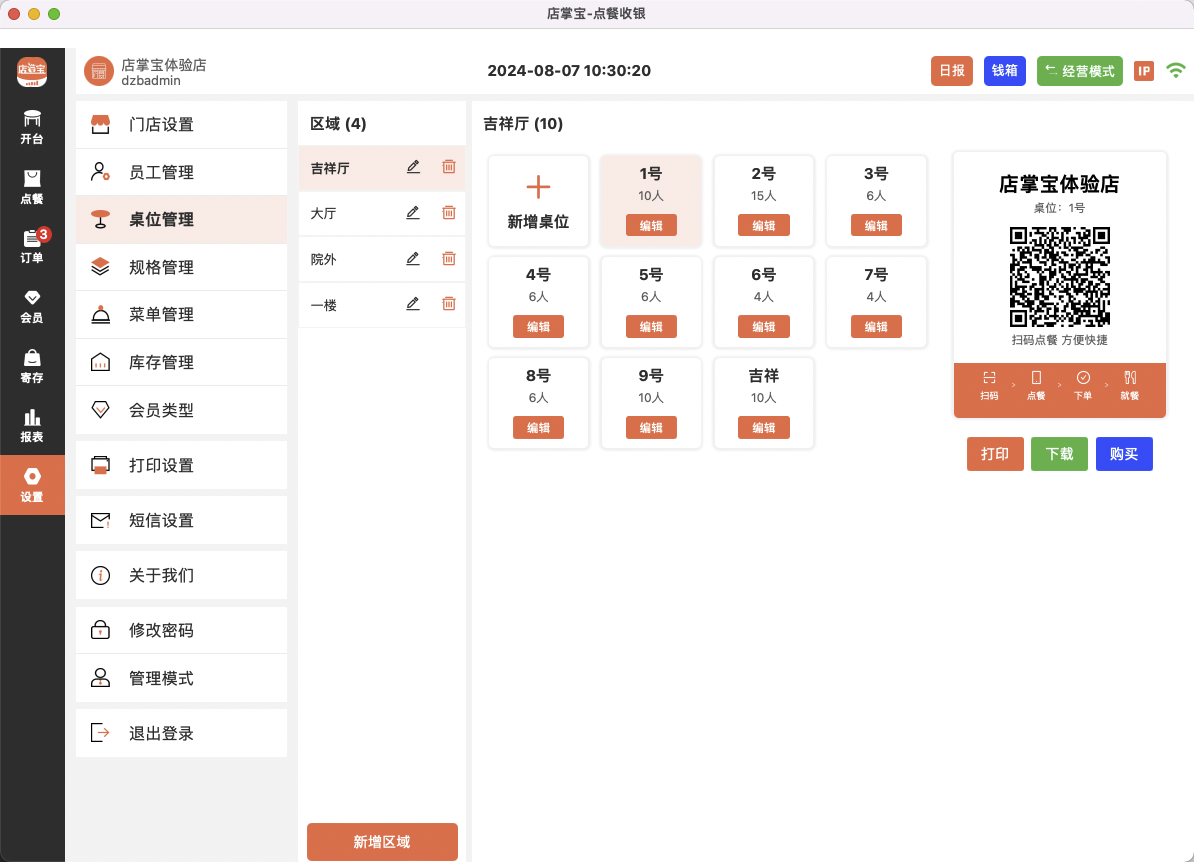The width and height of the screenshot is (1194, 862).
Task: Open the 开台 section in sidebar
Action: [32, 127]
